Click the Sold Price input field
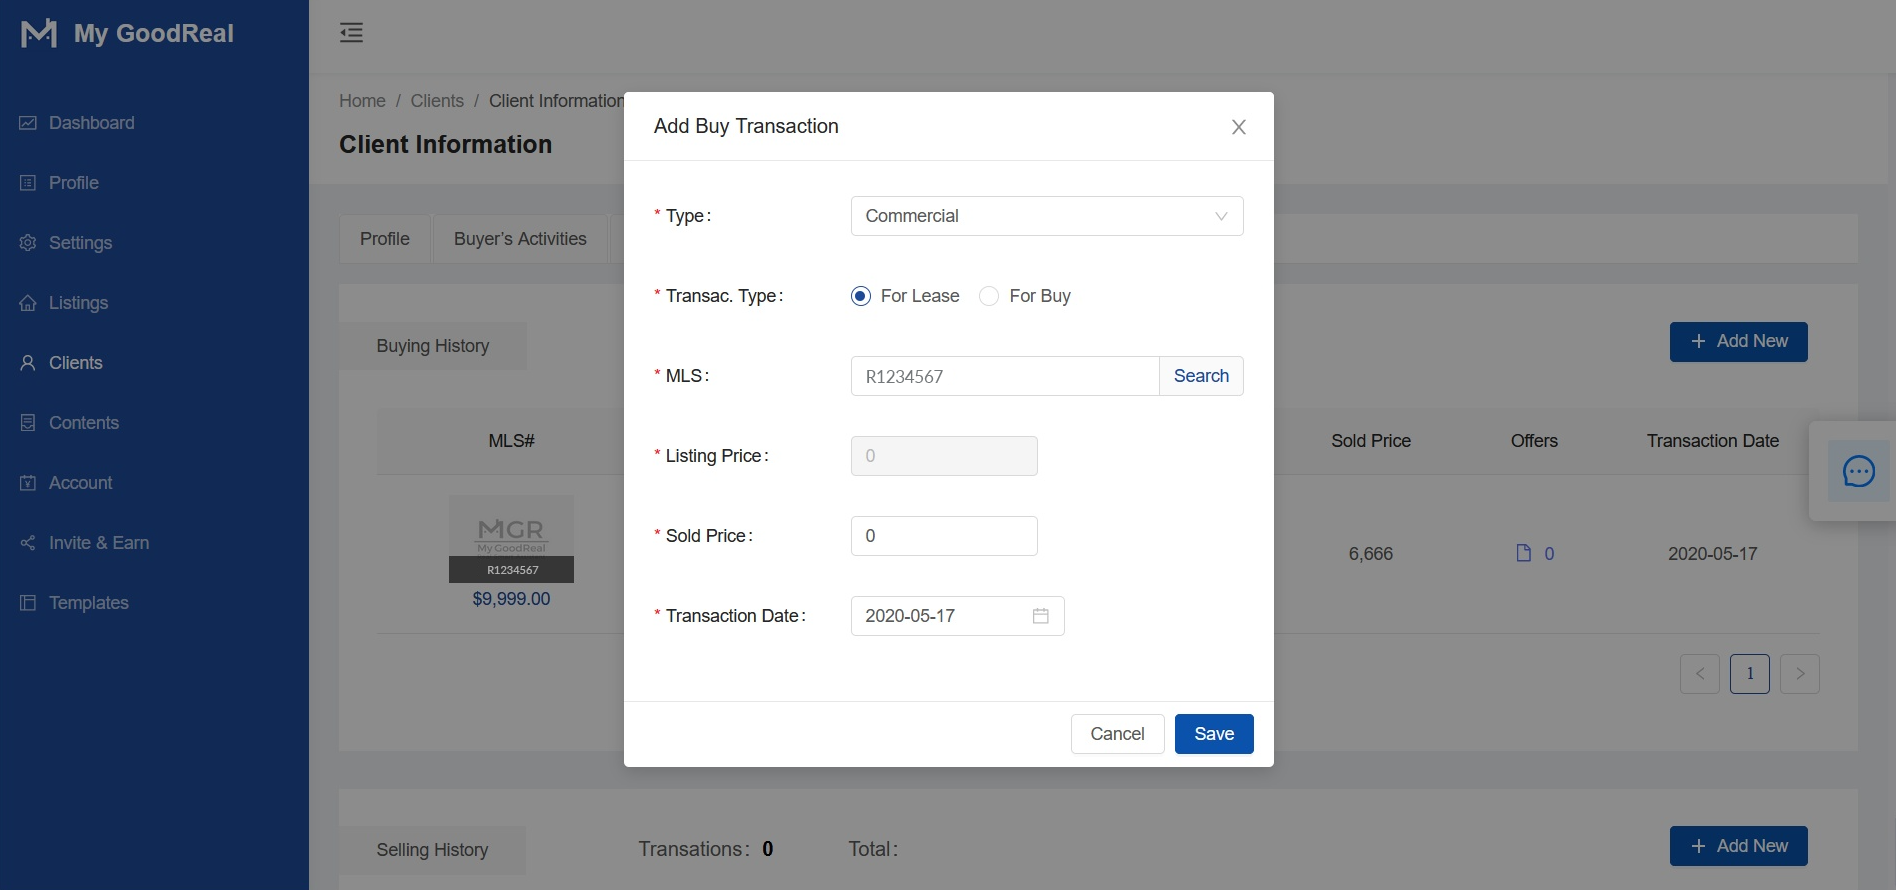The image size is (1896, 890). (944, 536)
